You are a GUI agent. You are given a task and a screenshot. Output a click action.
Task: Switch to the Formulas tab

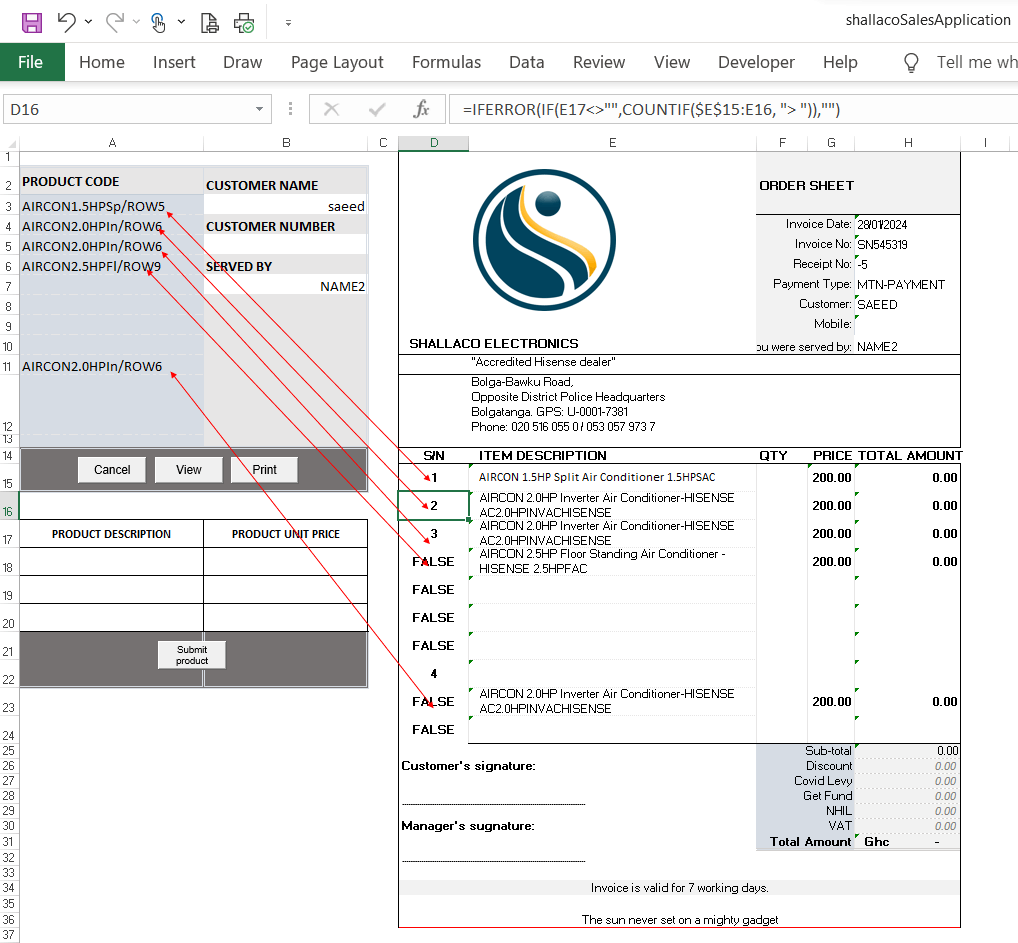[446, 62]
